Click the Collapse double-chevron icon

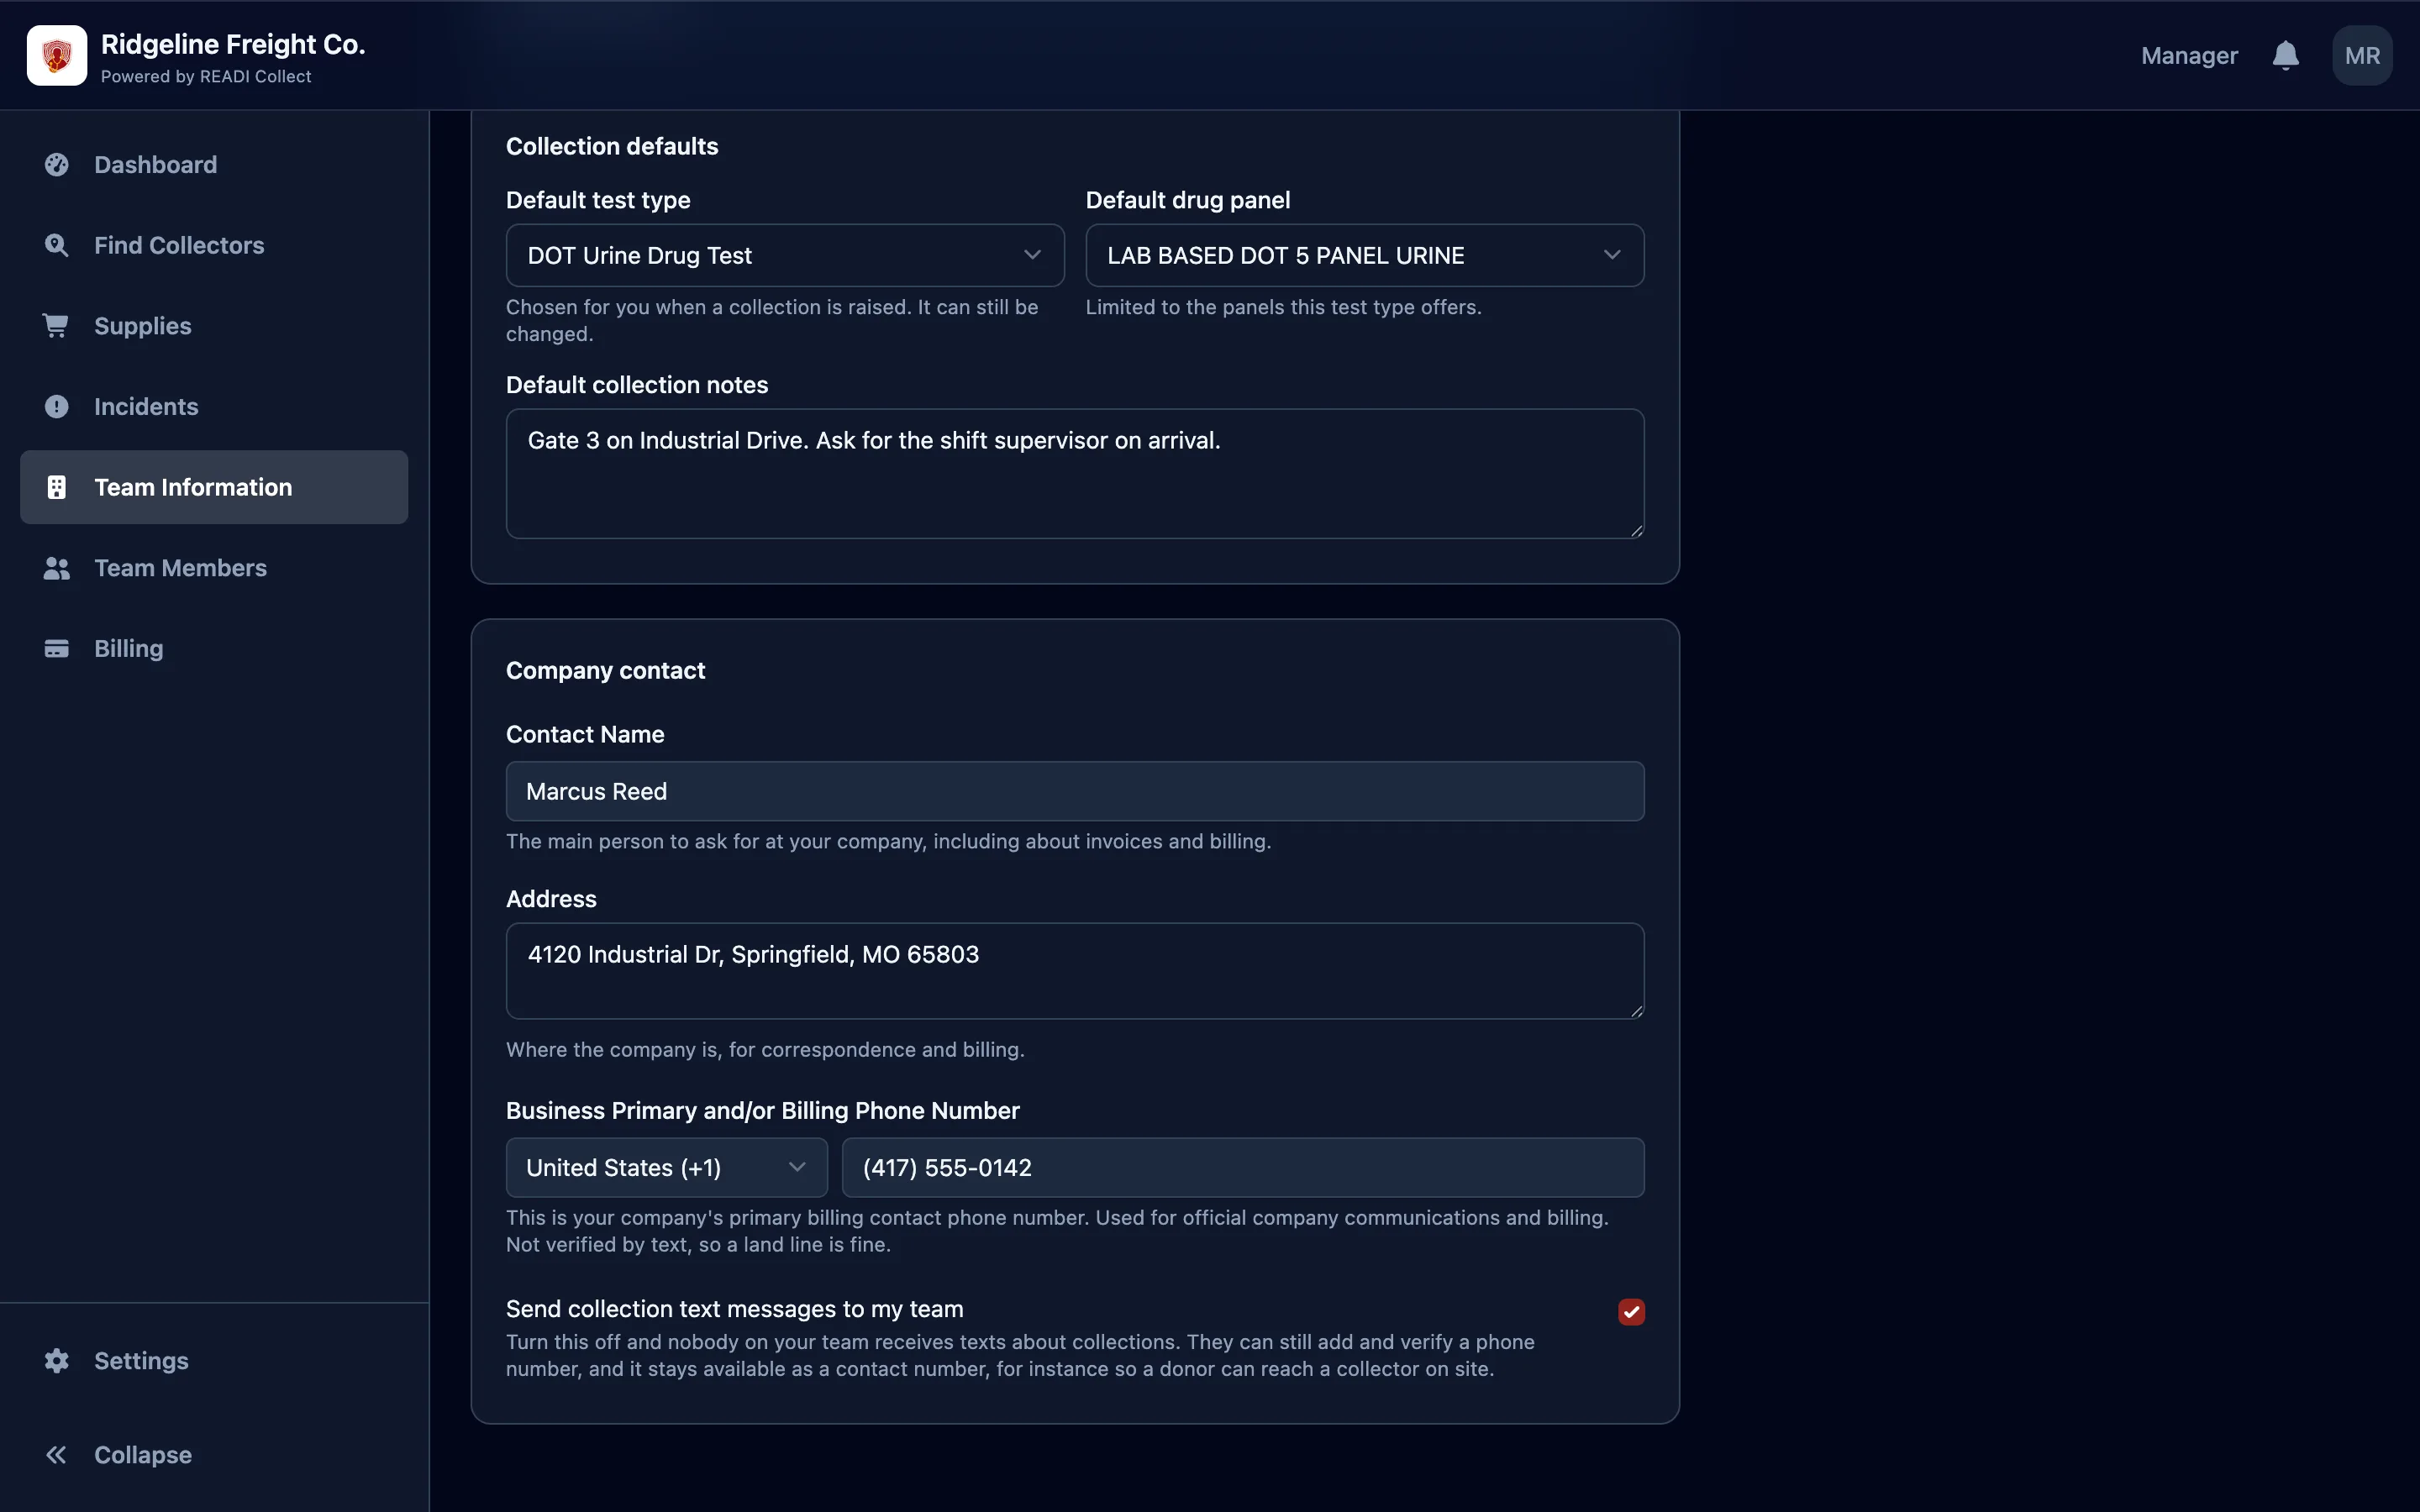click(57, 1455)
